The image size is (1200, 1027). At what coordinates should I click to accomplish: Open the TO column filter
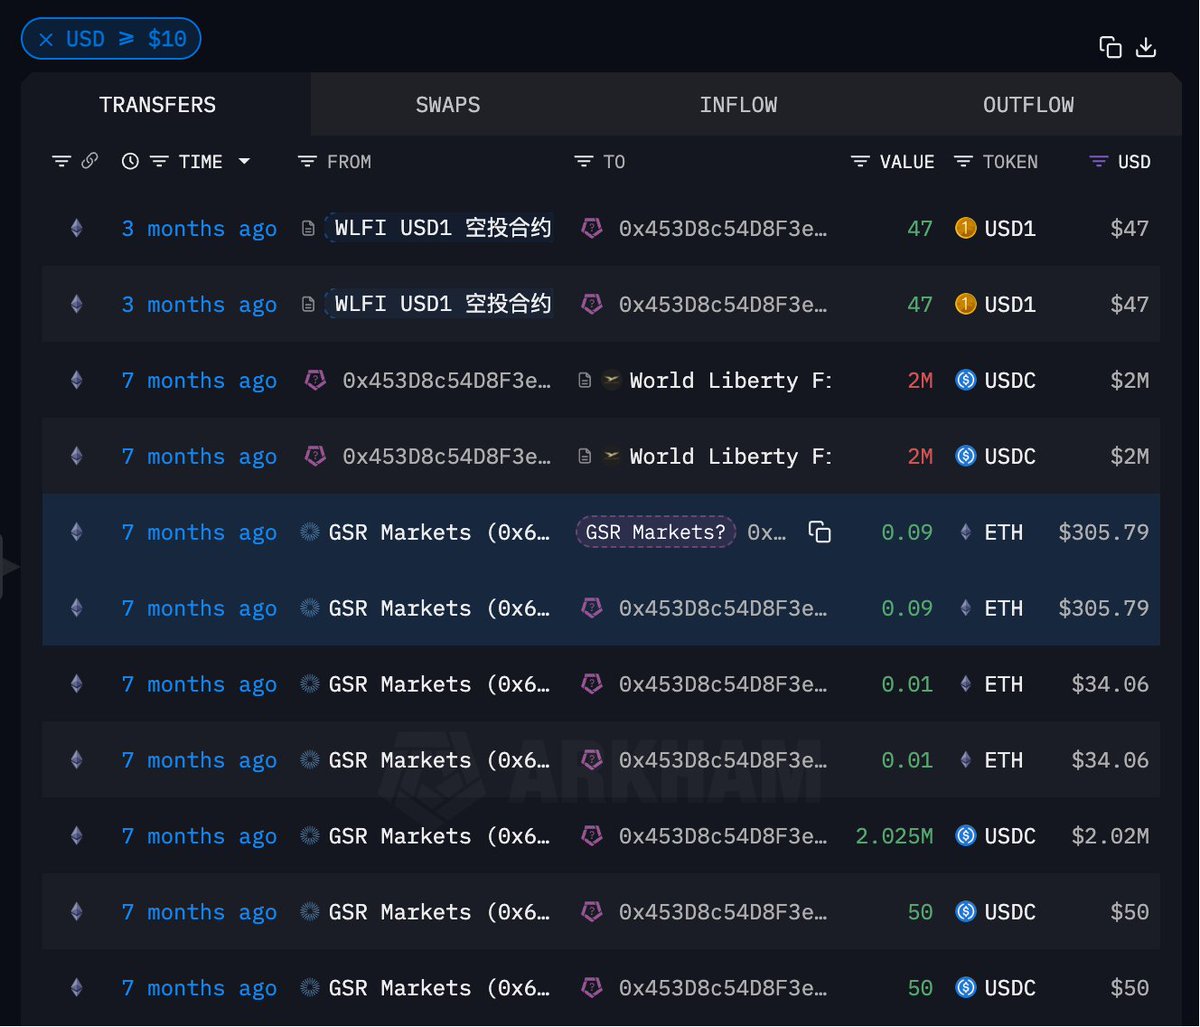click(x=584, y=161)
